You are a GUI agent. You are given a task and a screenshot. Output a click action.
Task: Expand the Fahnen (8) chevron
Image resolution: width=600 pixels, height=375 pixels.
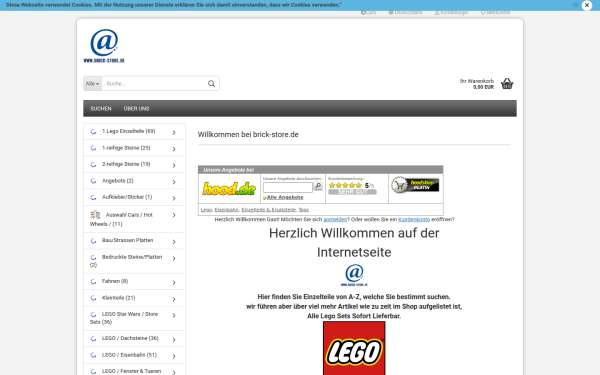click(174, 282)
